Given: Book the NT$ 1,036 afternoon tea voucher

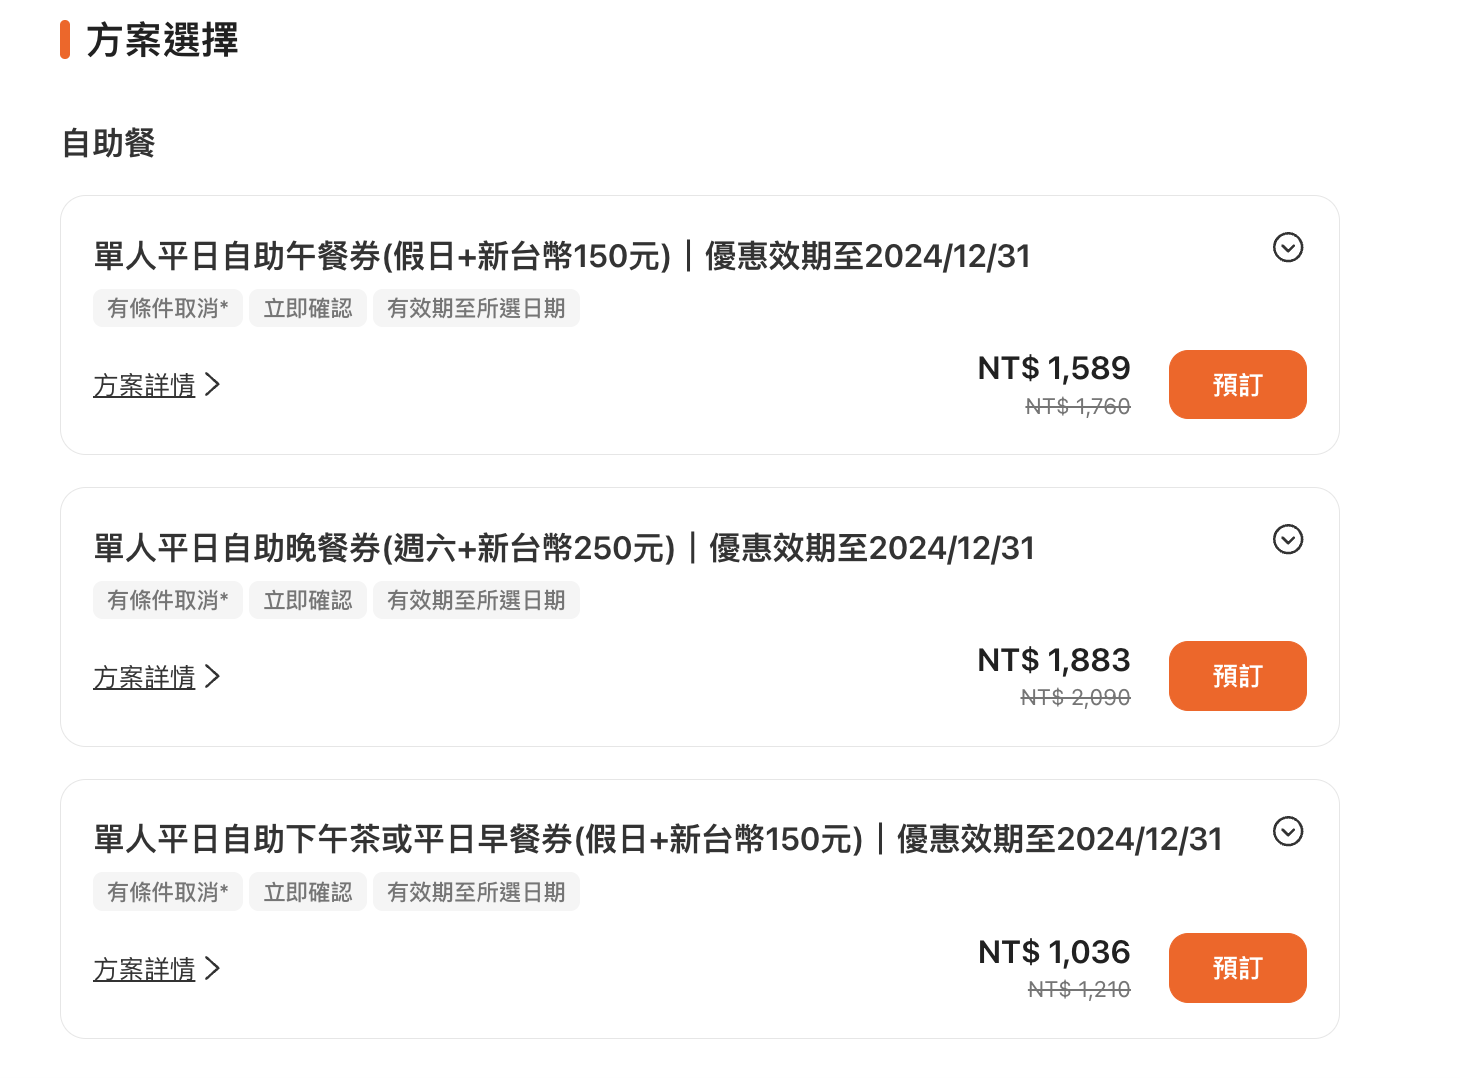Looking at the screenshot, I should 1237,968.
